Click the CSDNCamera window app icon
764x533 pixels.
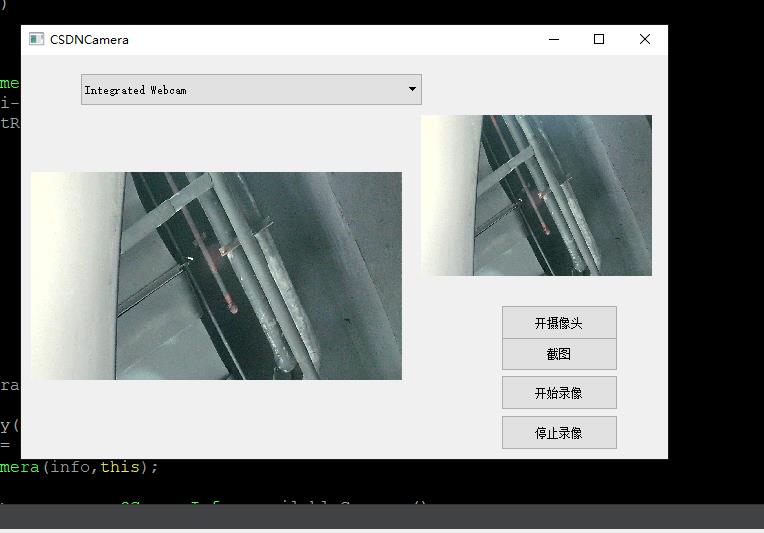37,39
